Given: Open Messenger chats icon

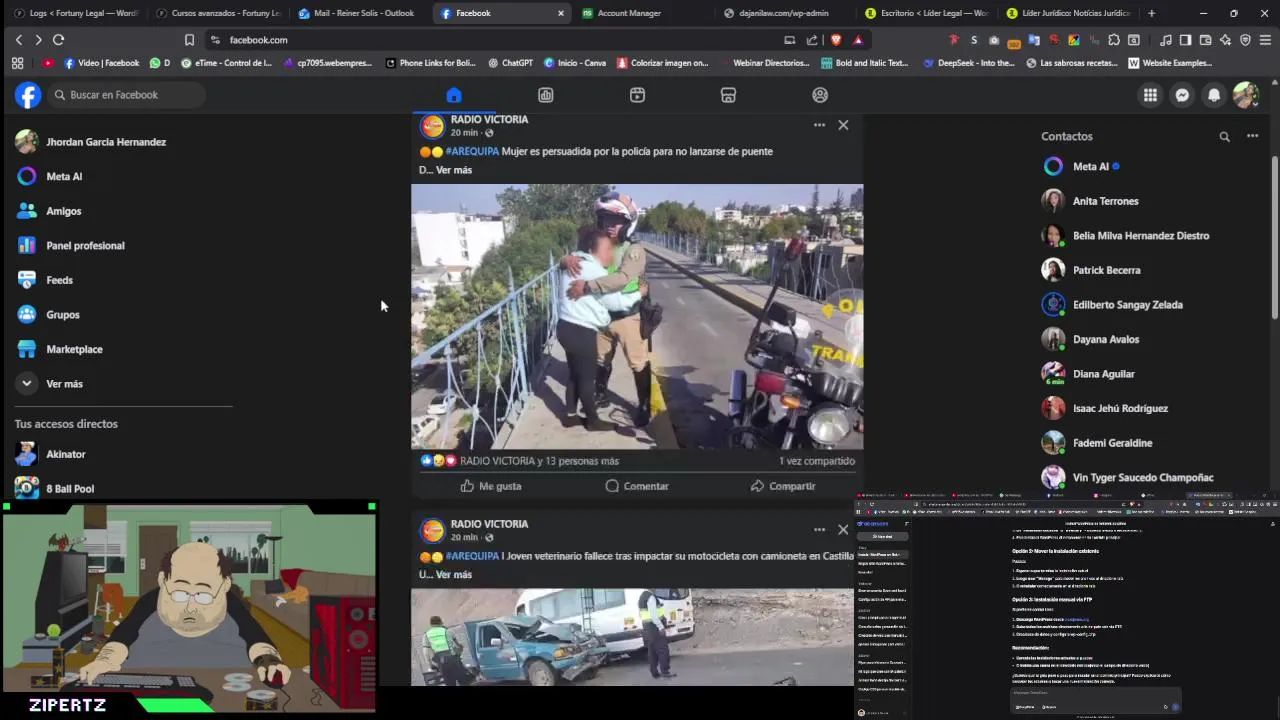Looking at the screenshot, I should click(1182, 95).
